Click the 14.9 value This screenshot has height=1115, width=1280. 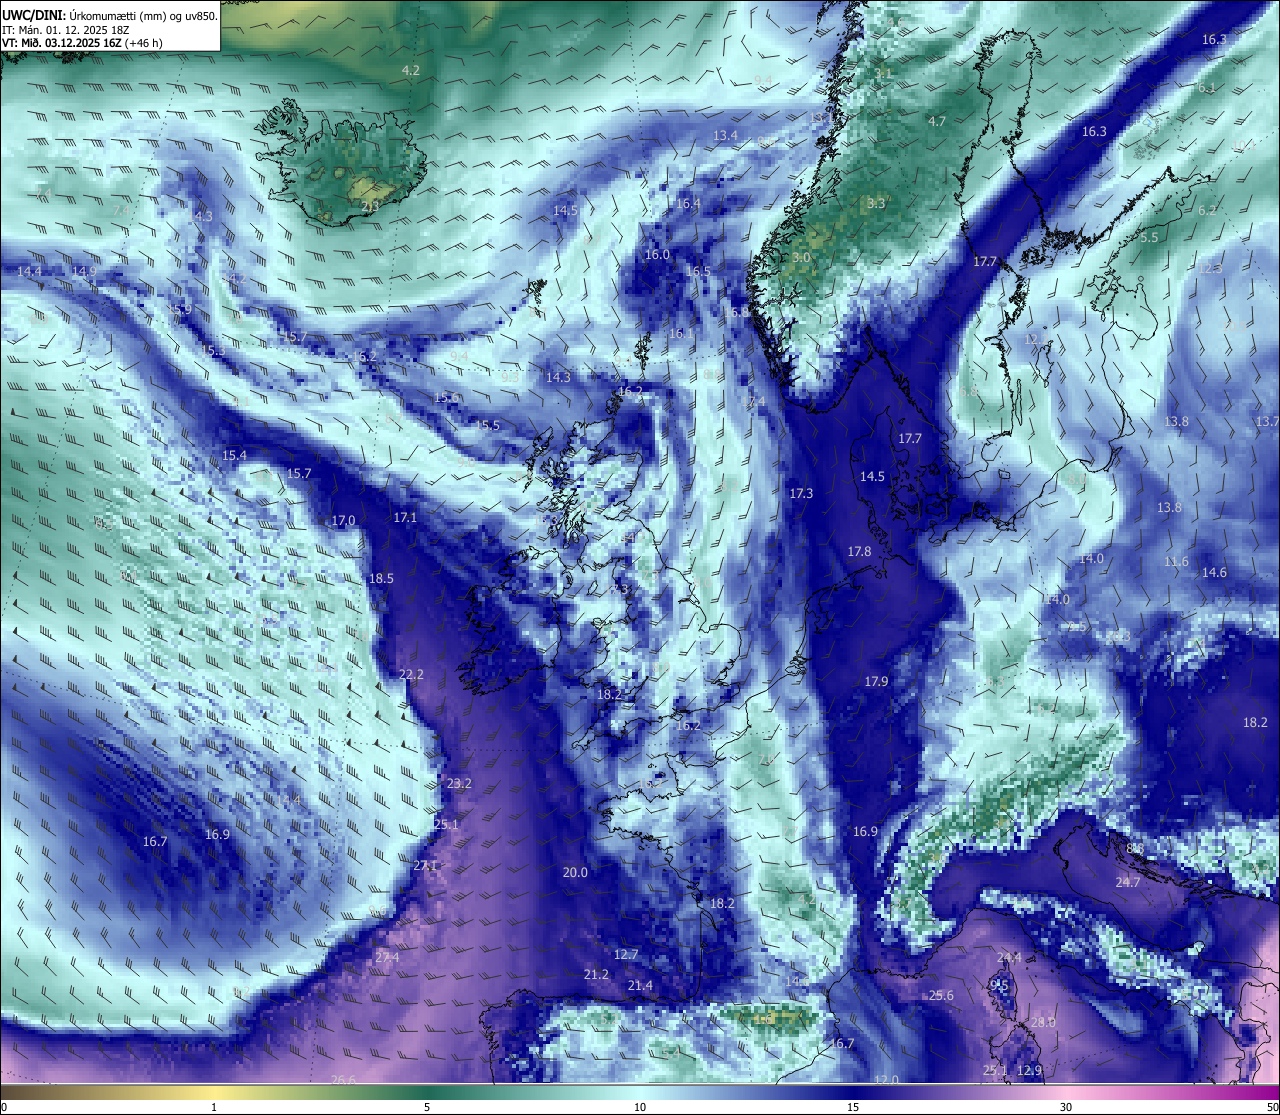(84, 271)
